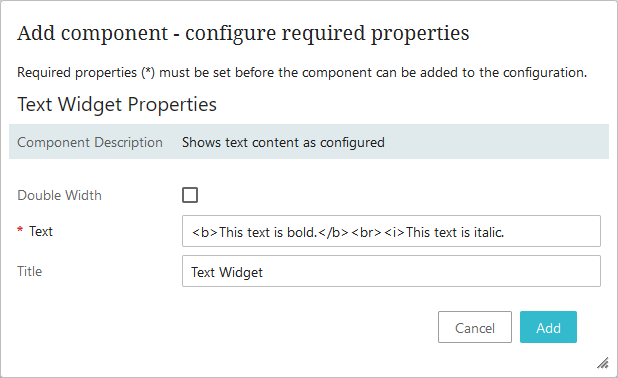Click the Double Width label
The width and height of the screenshot is (618, 378).
[60, 196]
